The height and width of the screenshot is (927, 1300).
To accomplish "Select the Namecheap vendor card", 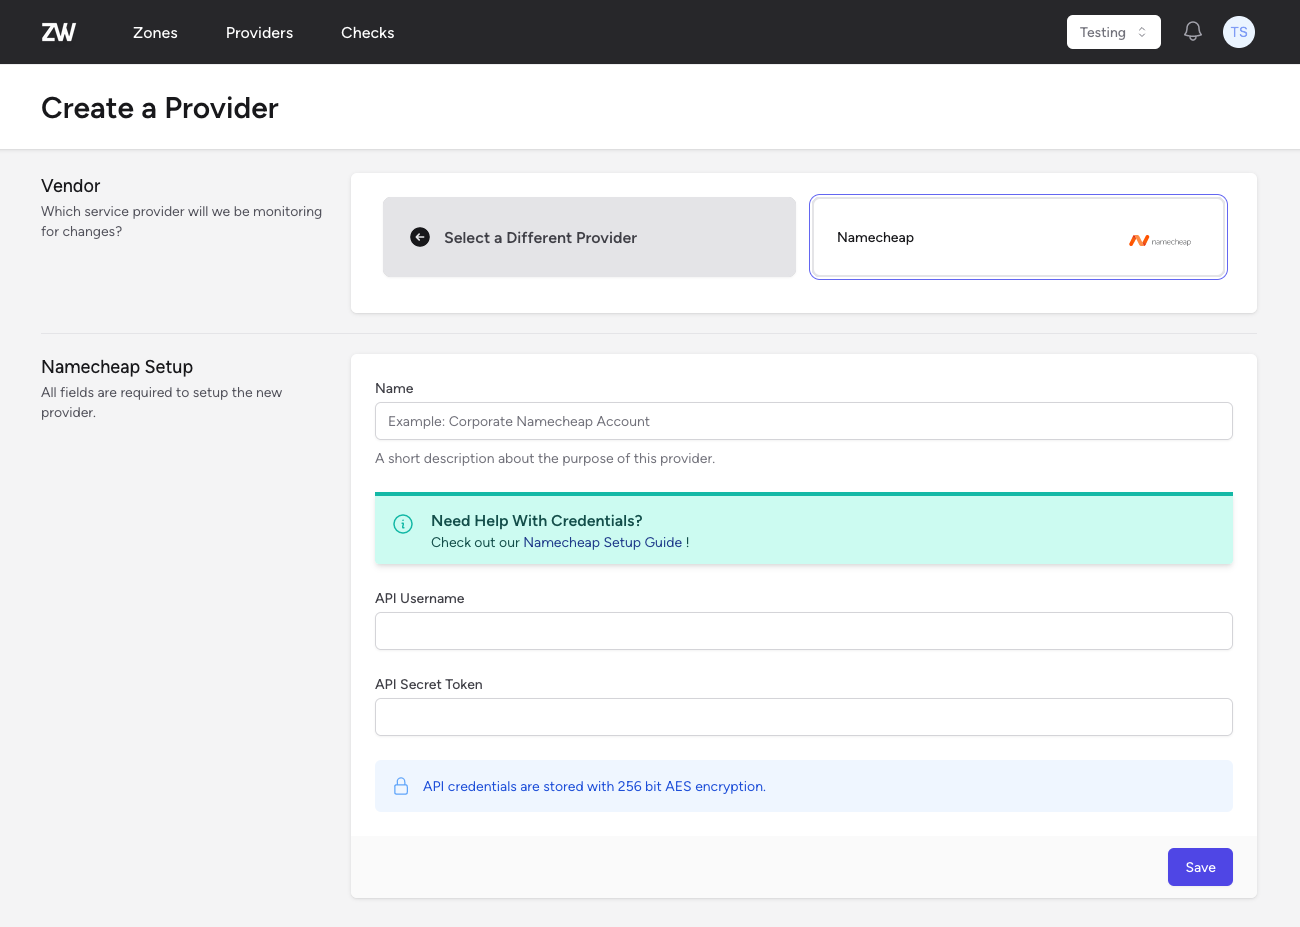I will click(x=1018, y=237).
